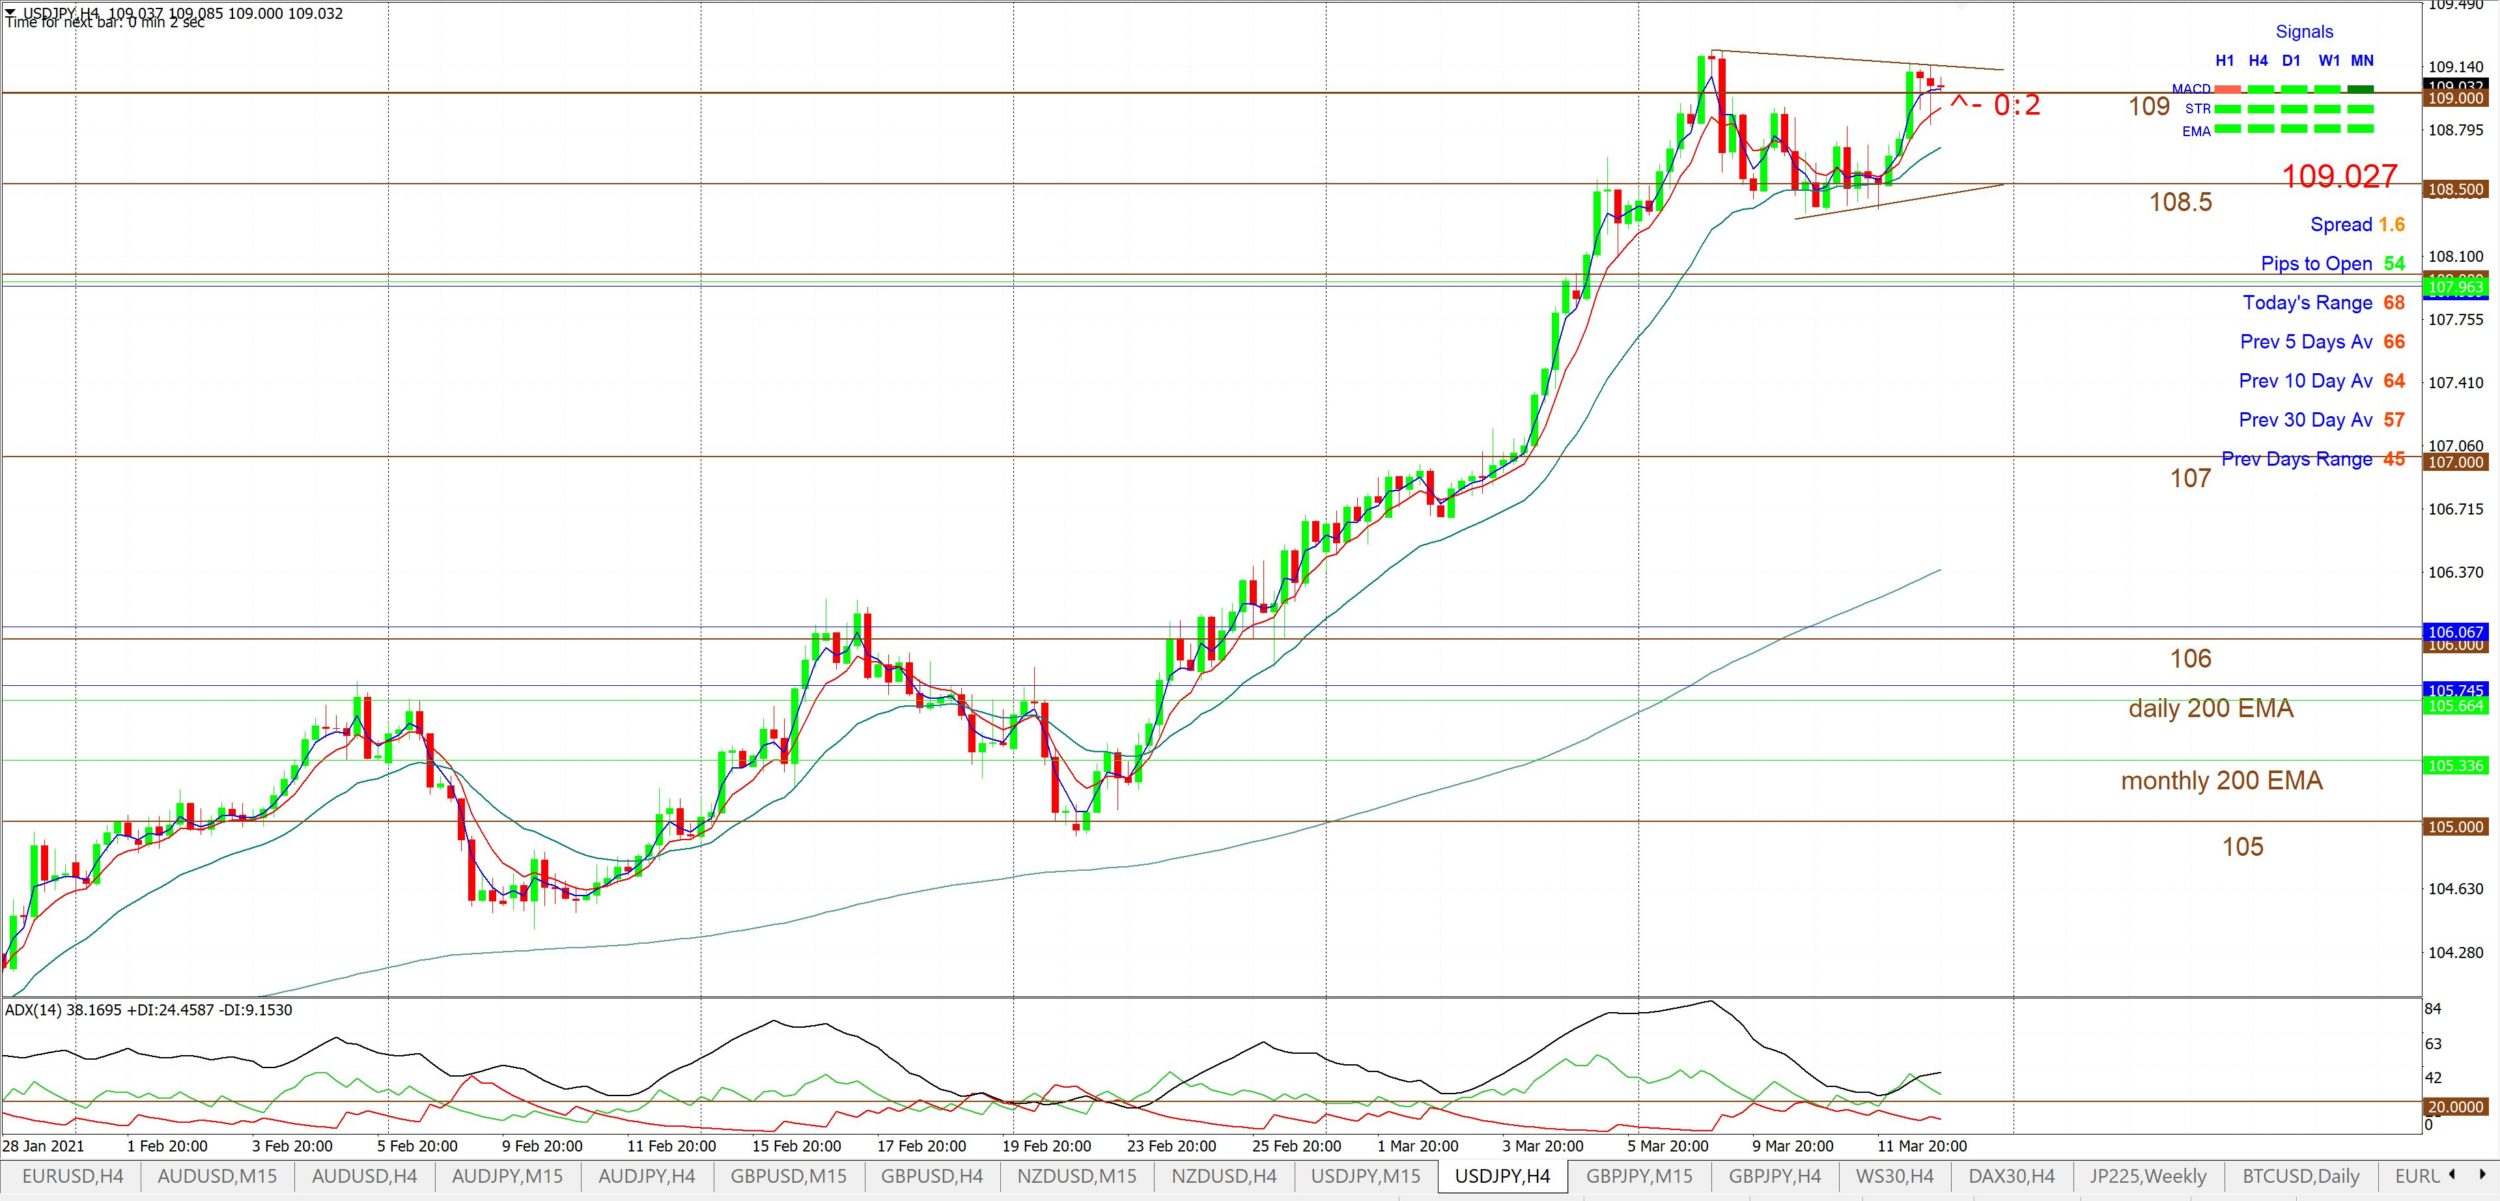2500x1201 pixels.
Task: Click the '106' level text label
Action: (2190, 659)
